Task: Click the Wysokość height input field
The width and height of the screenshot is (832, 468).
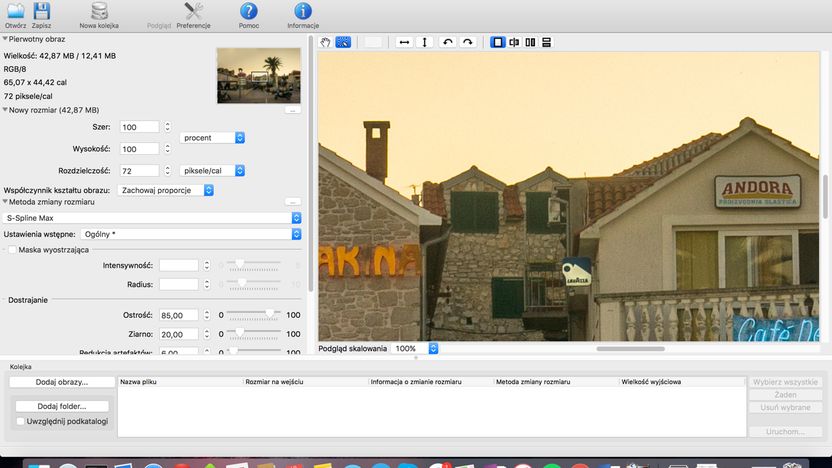Action: pyautogui.click(x=139, y=149)
